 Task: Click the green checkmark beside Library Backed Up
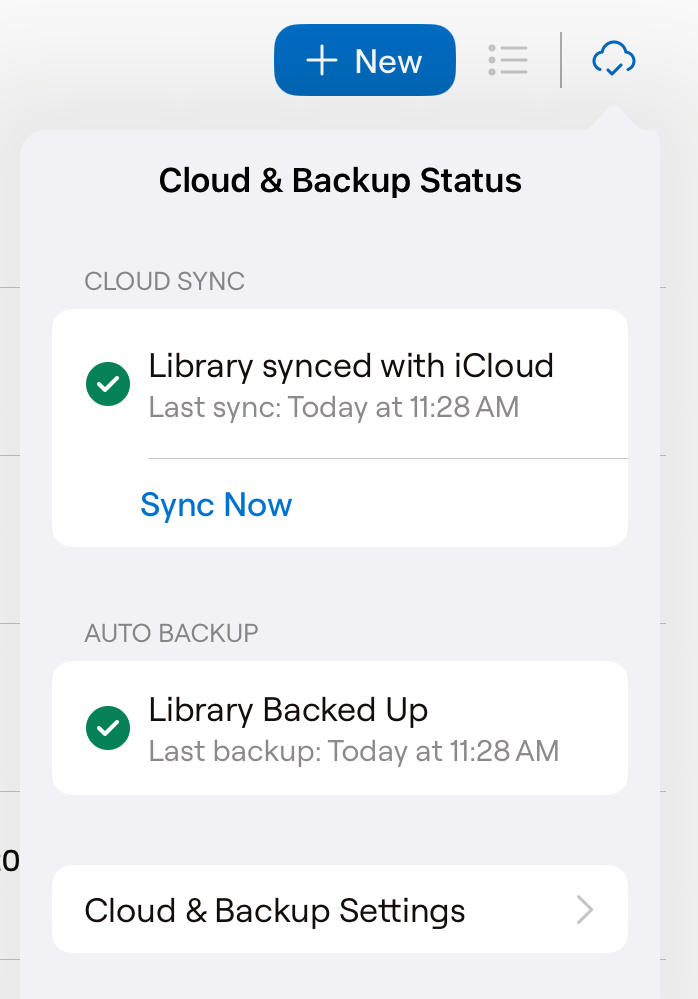coord(108,728)
